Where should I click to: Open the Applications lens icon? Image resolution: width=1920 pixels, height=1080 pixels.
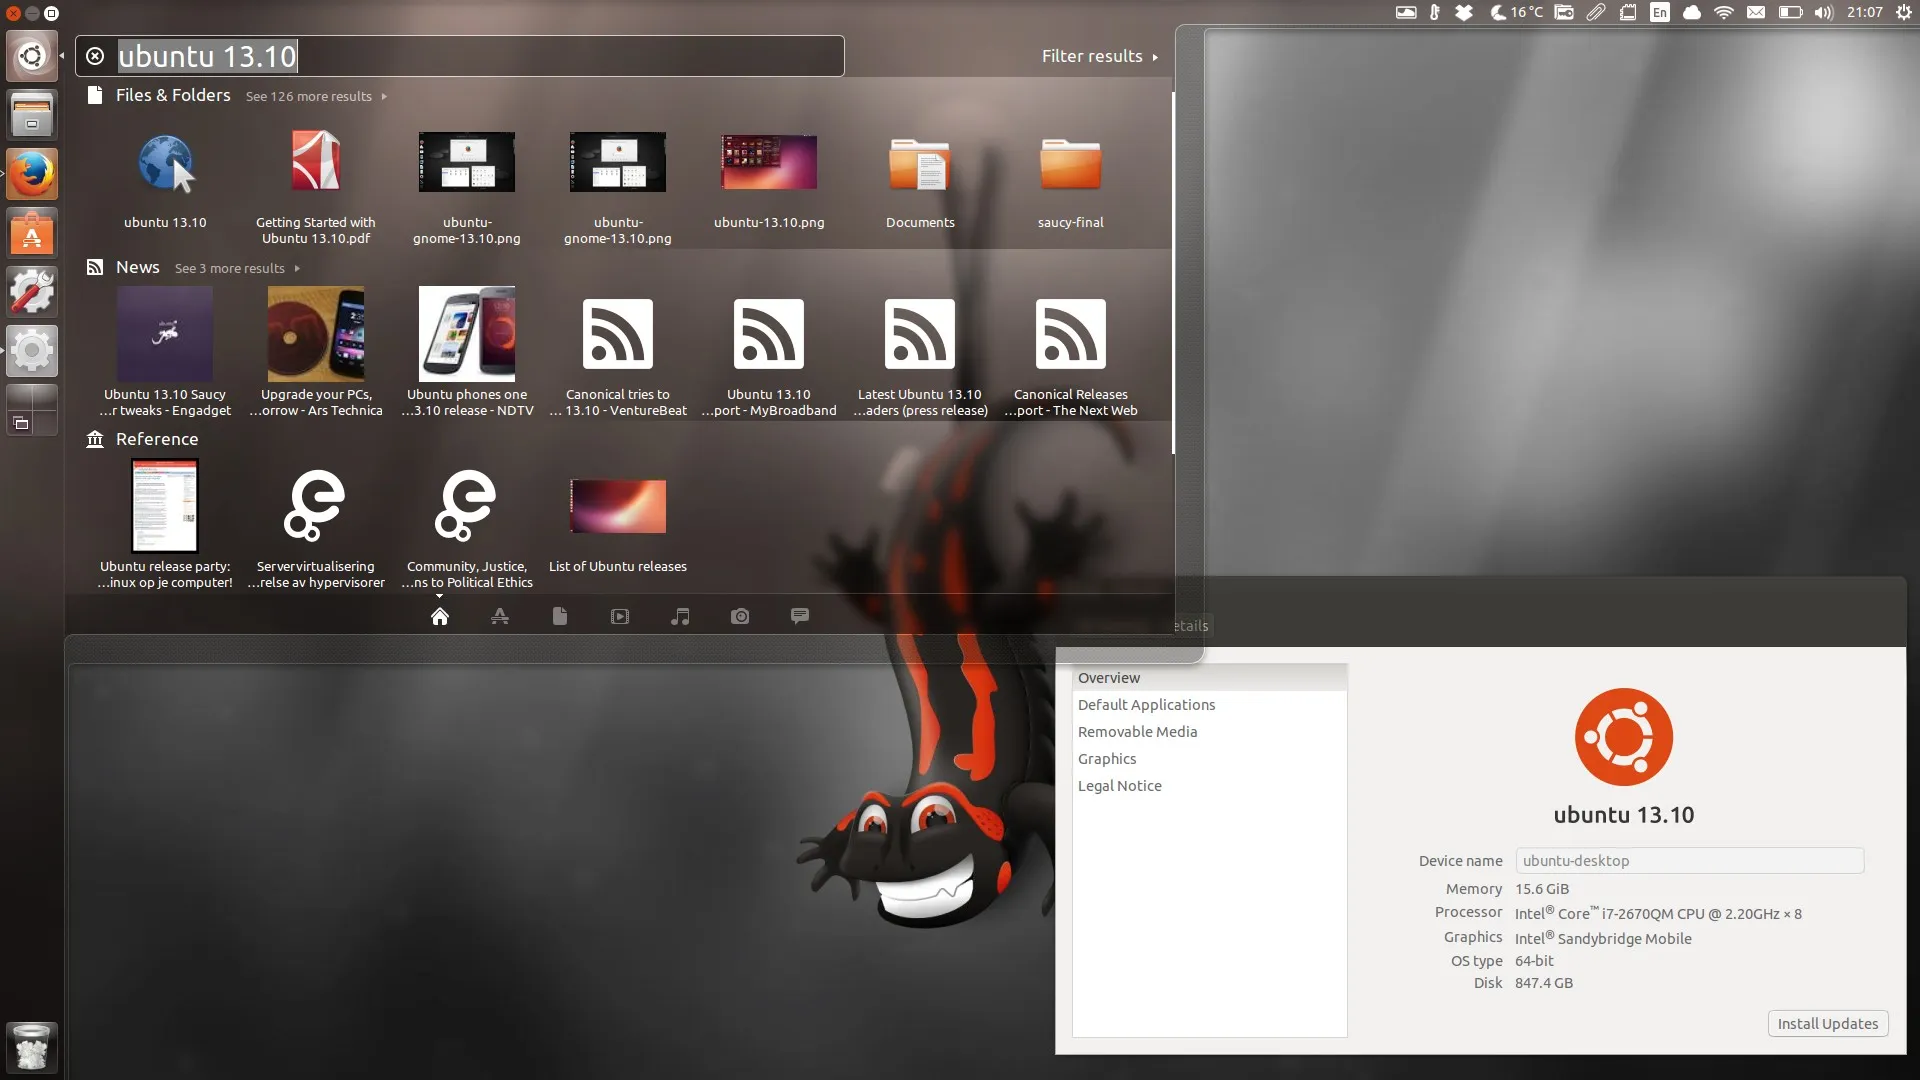tap(500, 616)
